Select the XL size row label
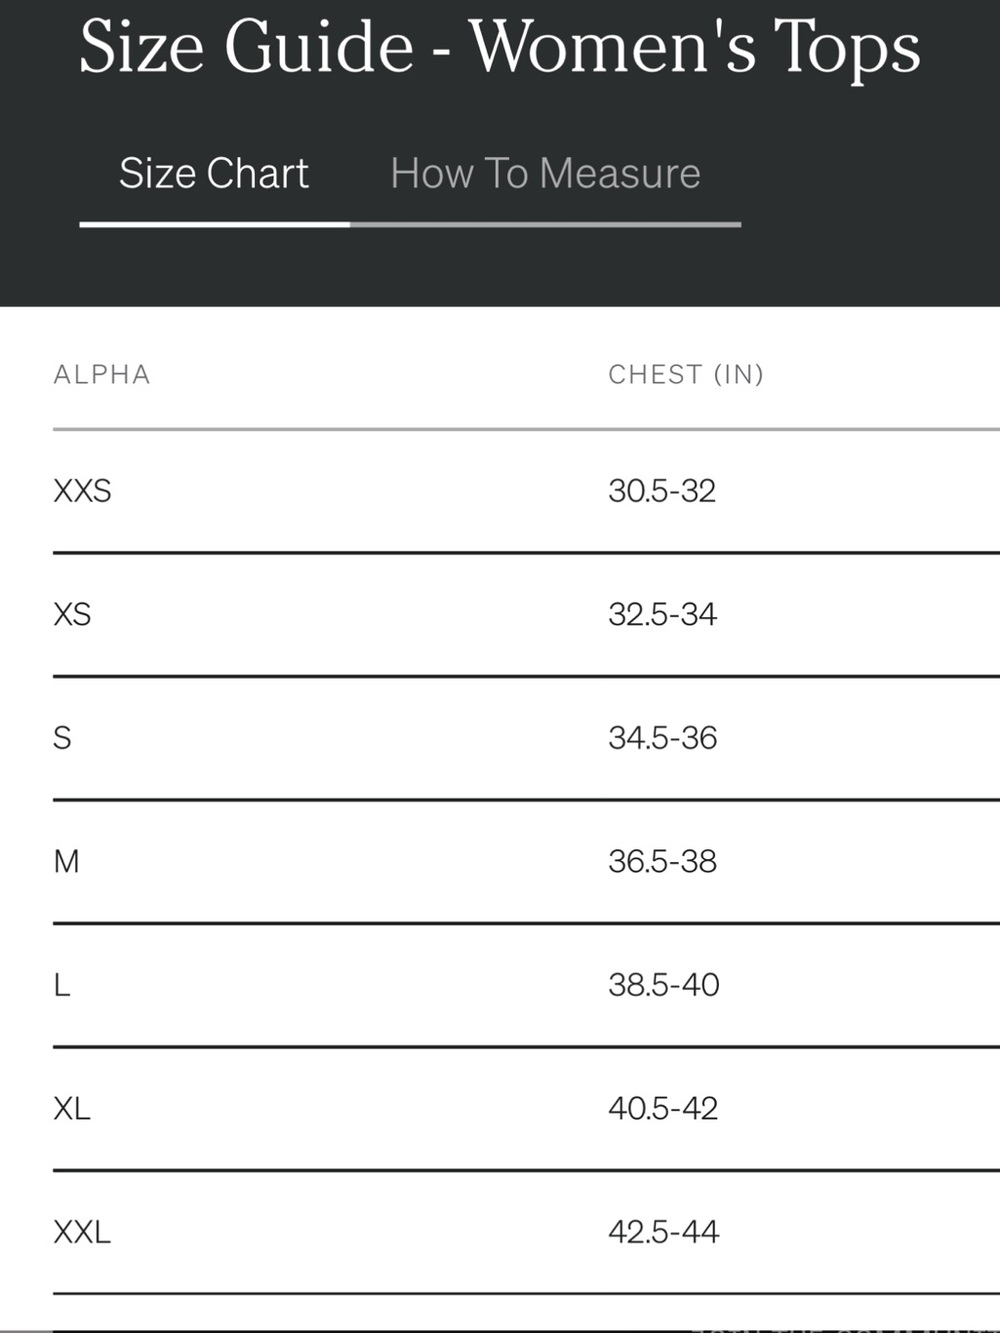Image resolution: width=1000 pixels, height=1333 pixels. [72, 1108]
